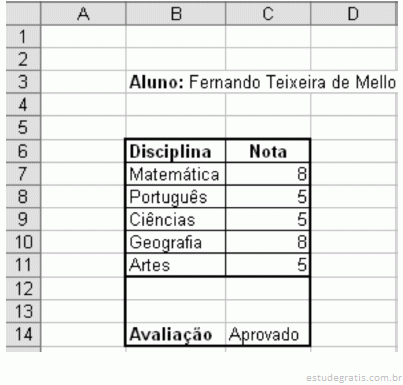Select column B header
403x385 pixels.
(176, 14)
